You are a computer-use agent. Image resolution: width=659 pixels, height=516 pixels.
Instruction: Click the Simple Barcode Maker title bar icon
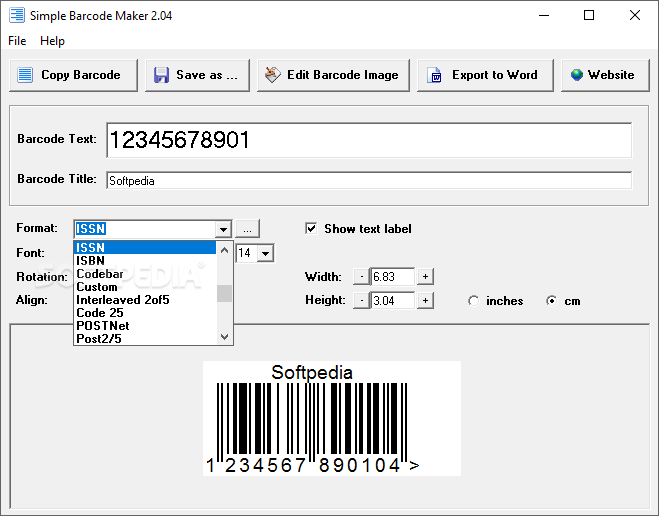tap(17, 15)
